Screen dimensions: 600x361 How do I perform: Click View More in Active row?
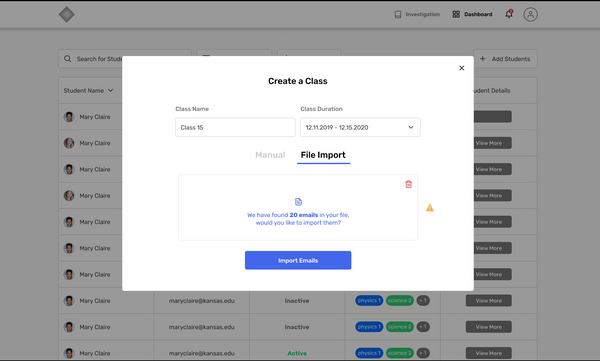489,353
